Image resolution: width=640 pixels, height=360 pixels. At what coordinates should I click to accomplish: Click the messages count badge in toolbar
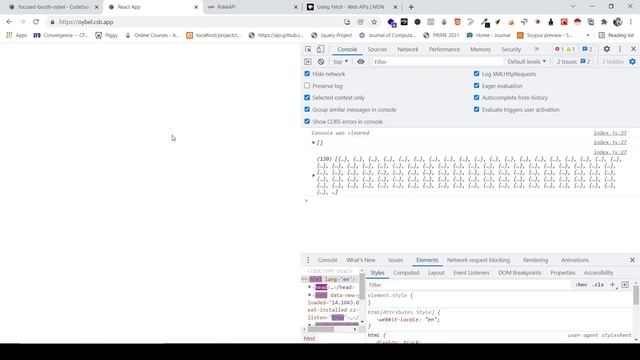(x=587, y=49)
